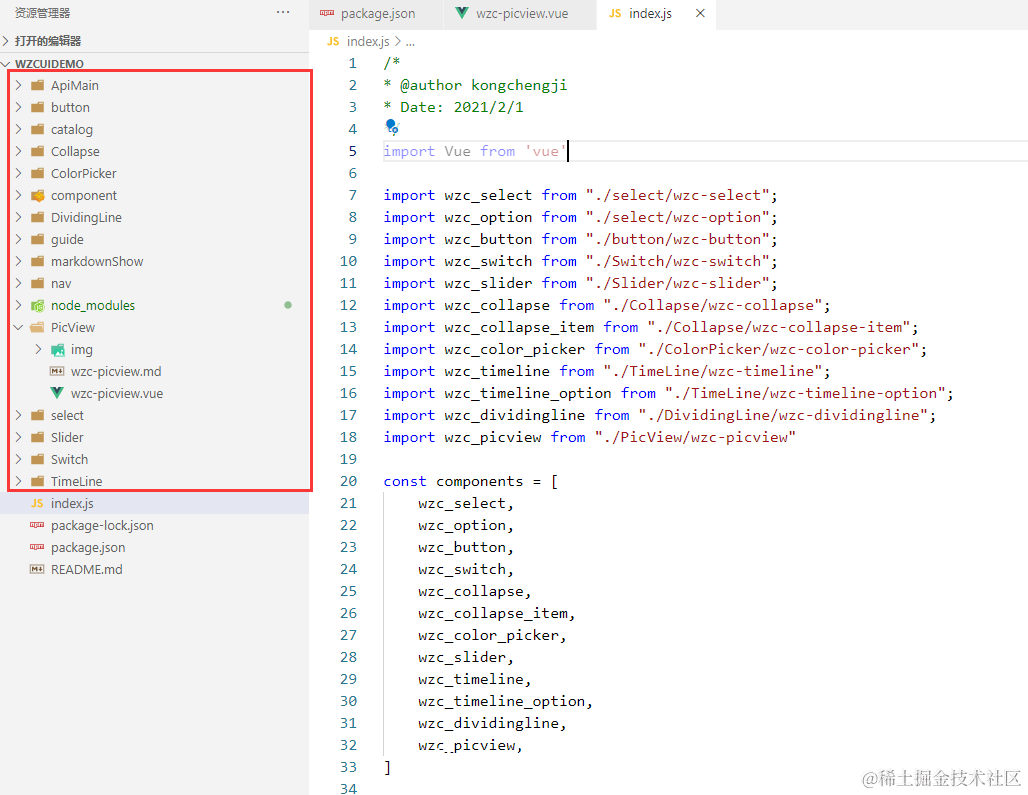This screenshot has height=795, width=1028.
Task: Click the npm icon beside package-lock.json
Action: click(x=37, y=525)
